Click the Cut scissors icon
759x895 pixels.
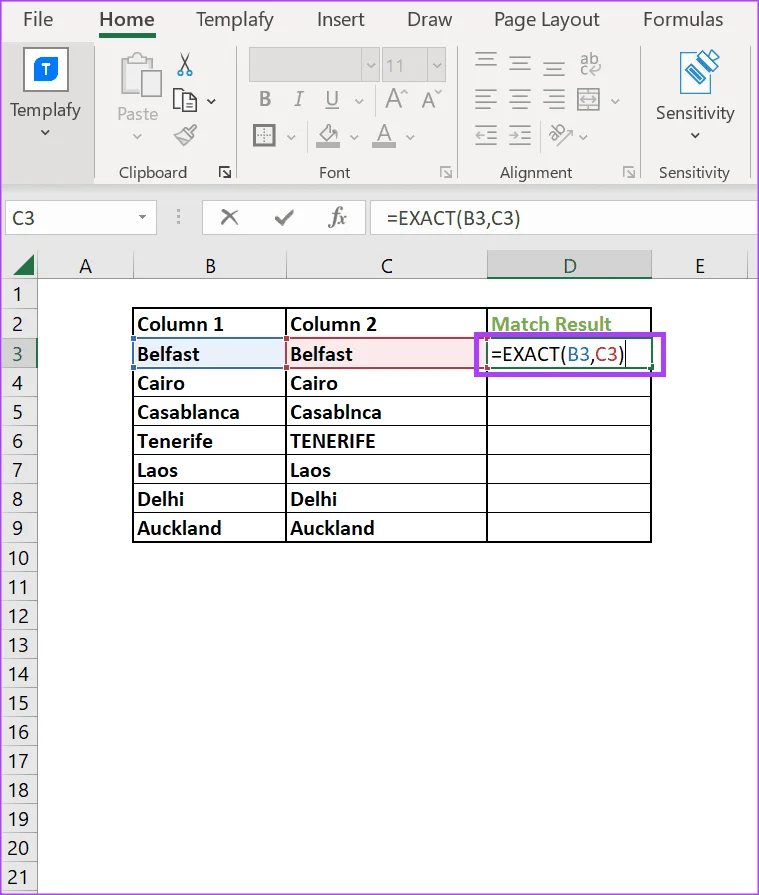coord(184,64)
